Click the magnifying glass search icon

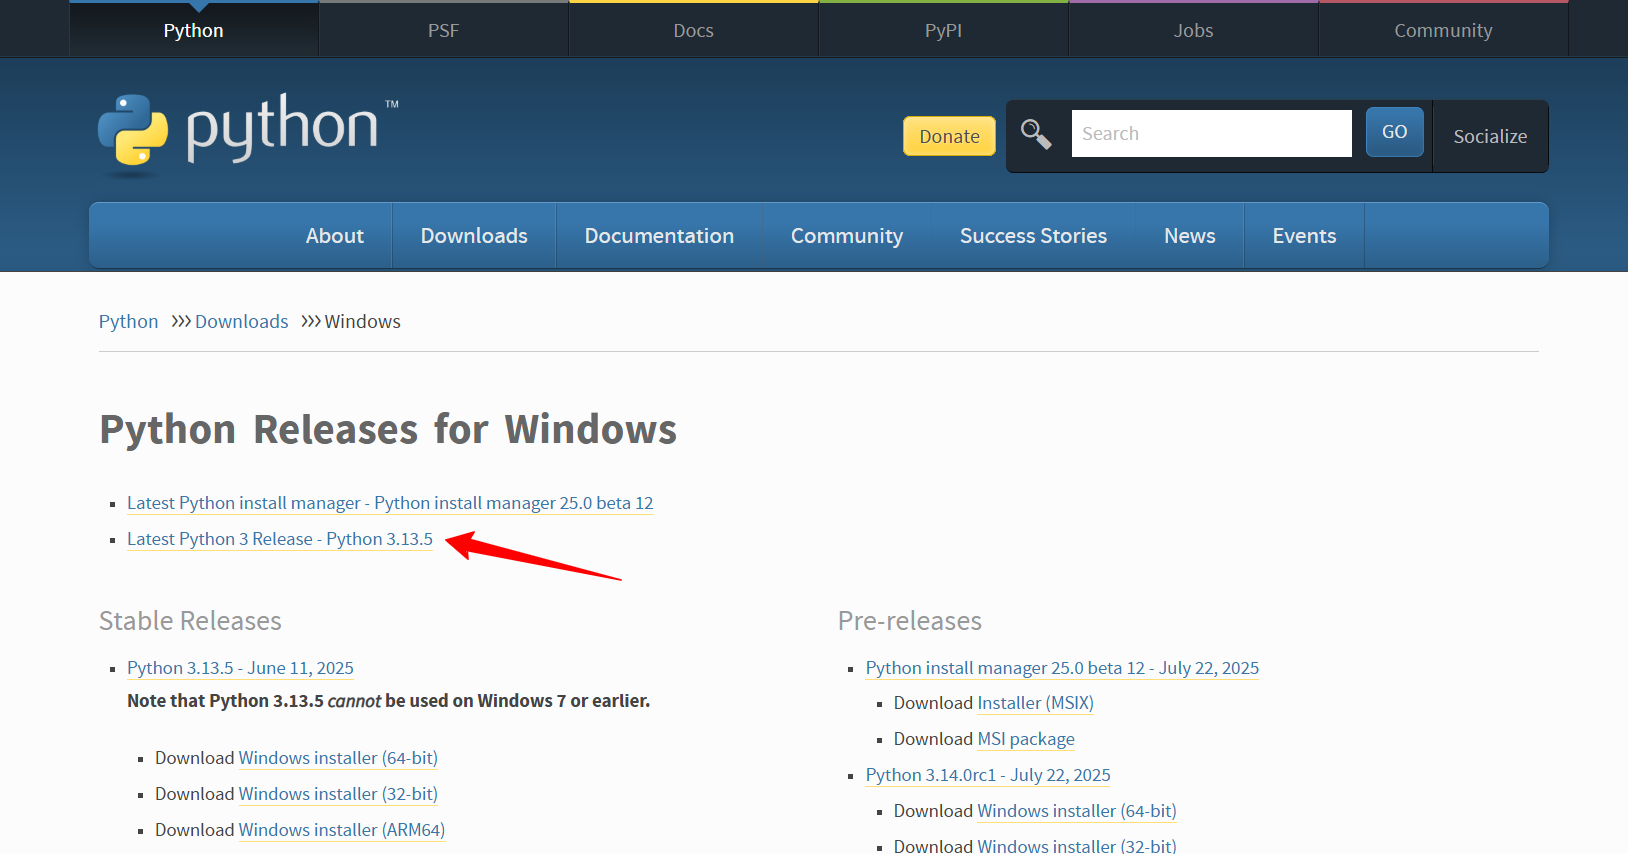[1036, 134]
